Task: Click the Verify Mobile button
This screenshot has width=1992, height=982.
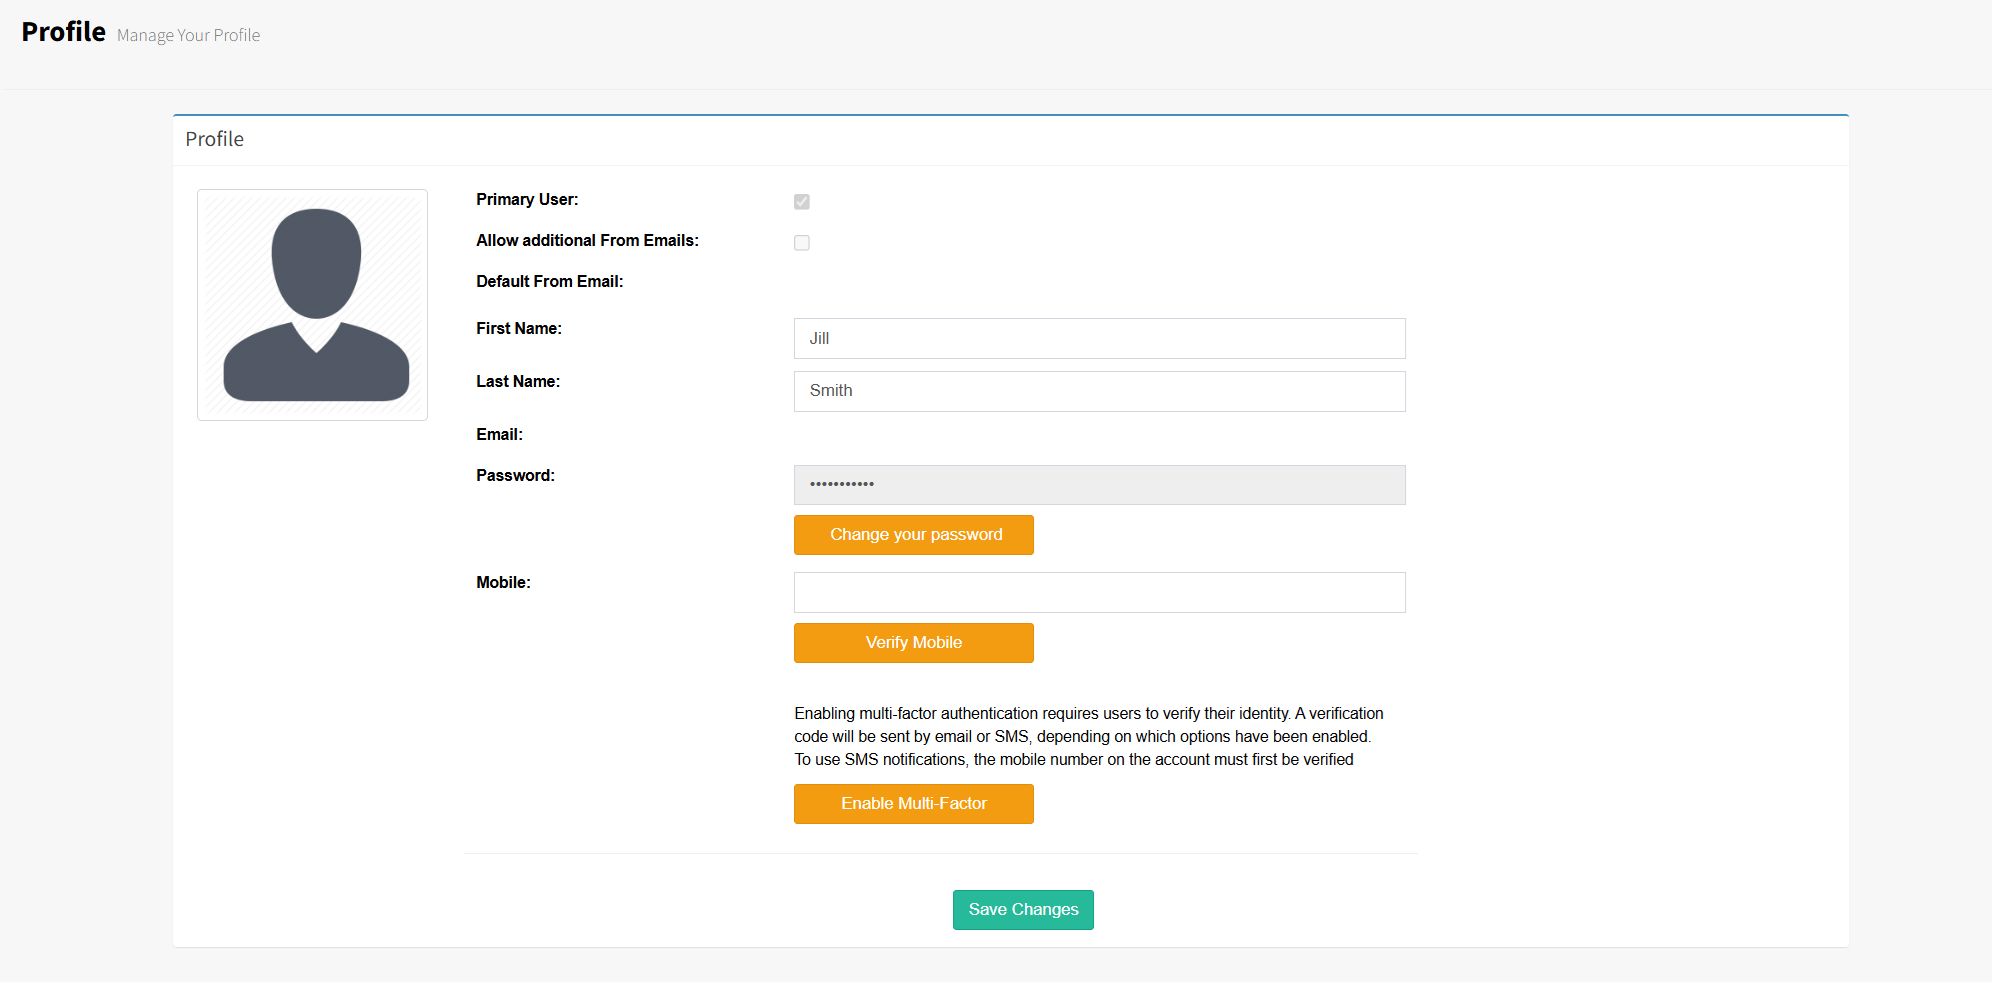Action: [x=913, y=643]
